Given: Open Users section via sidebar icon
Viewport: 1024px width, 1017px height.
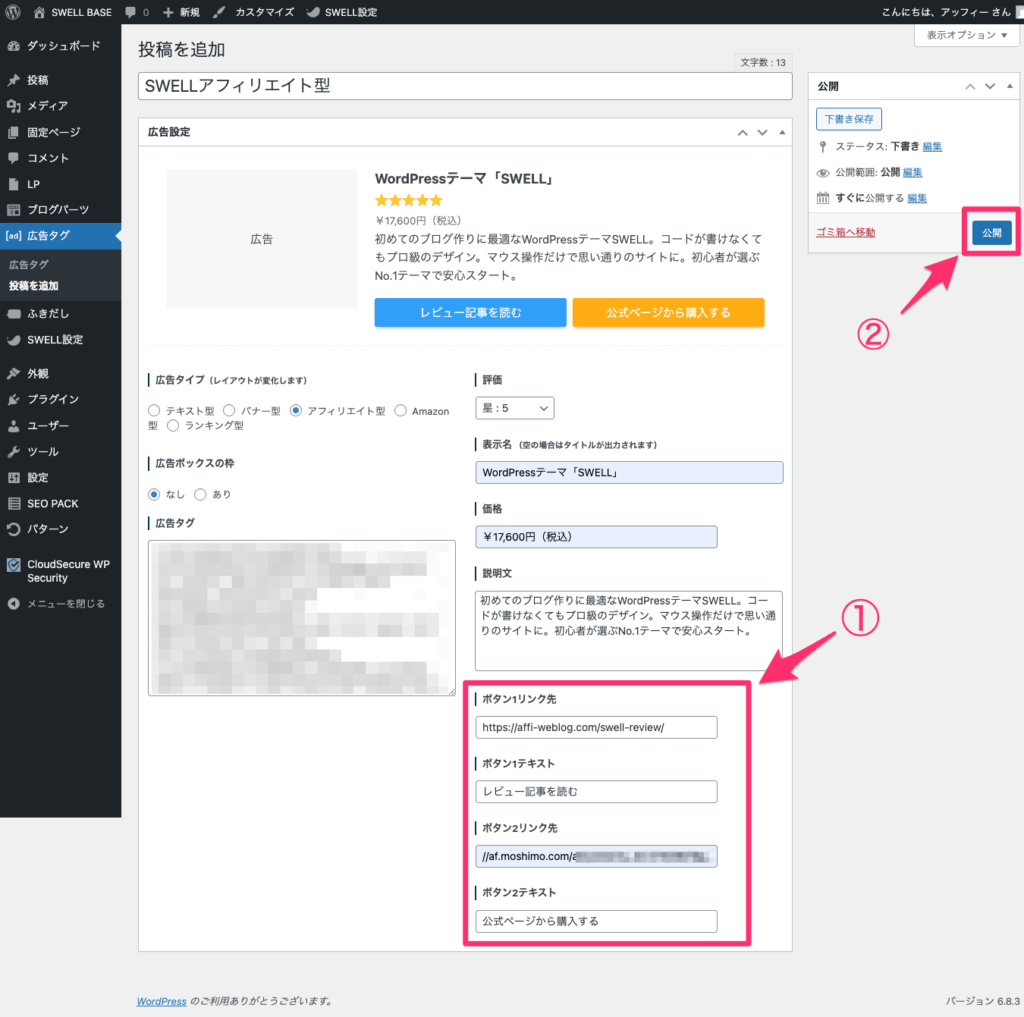Looking at the screenshot, I should click(x=13, y=426).
